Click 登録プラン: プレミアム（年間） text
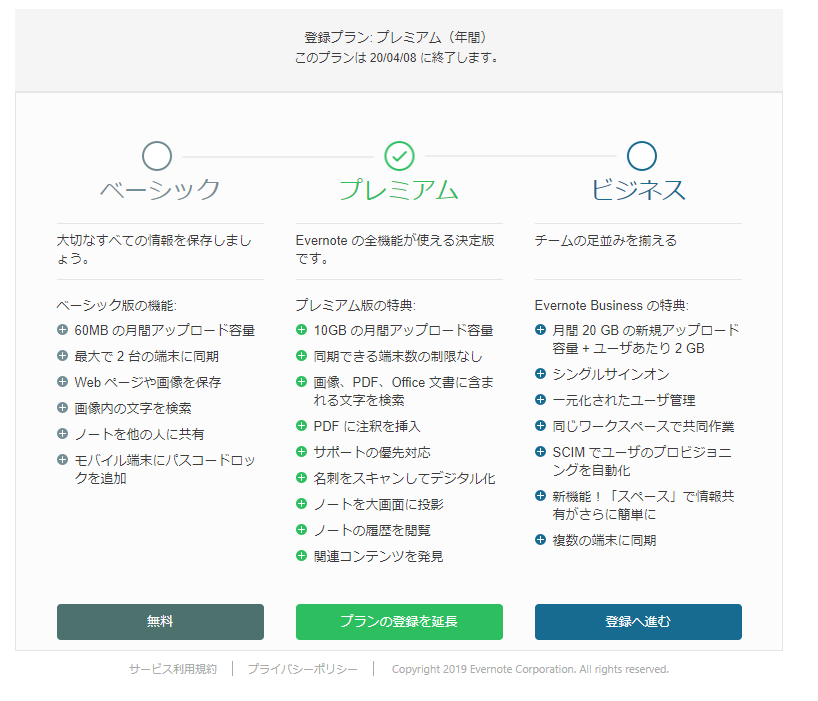818x701 pixels. coord(398,37)
